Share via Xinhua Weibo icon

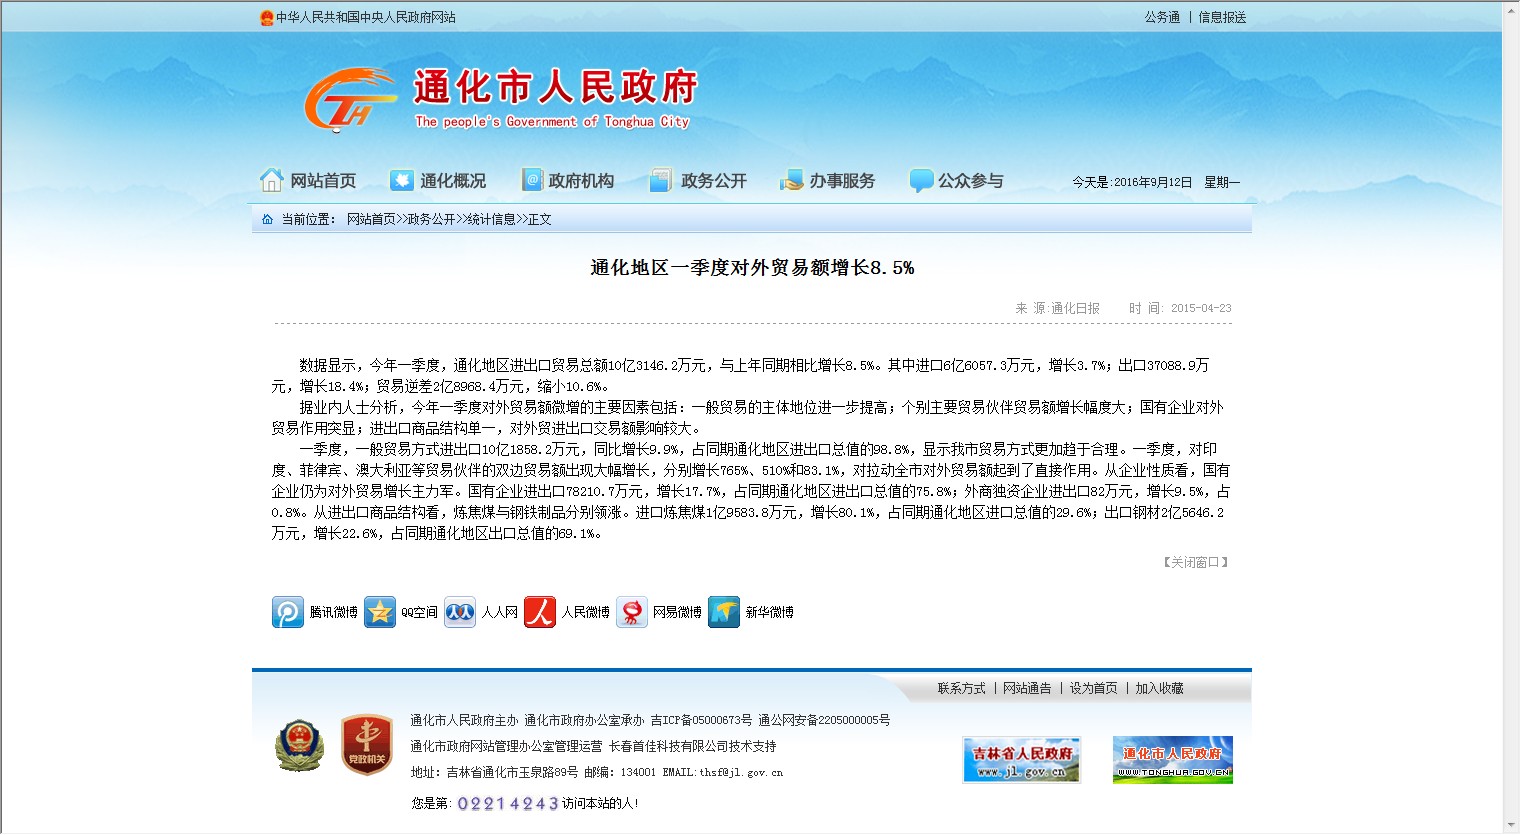click(x=724, y=612)
